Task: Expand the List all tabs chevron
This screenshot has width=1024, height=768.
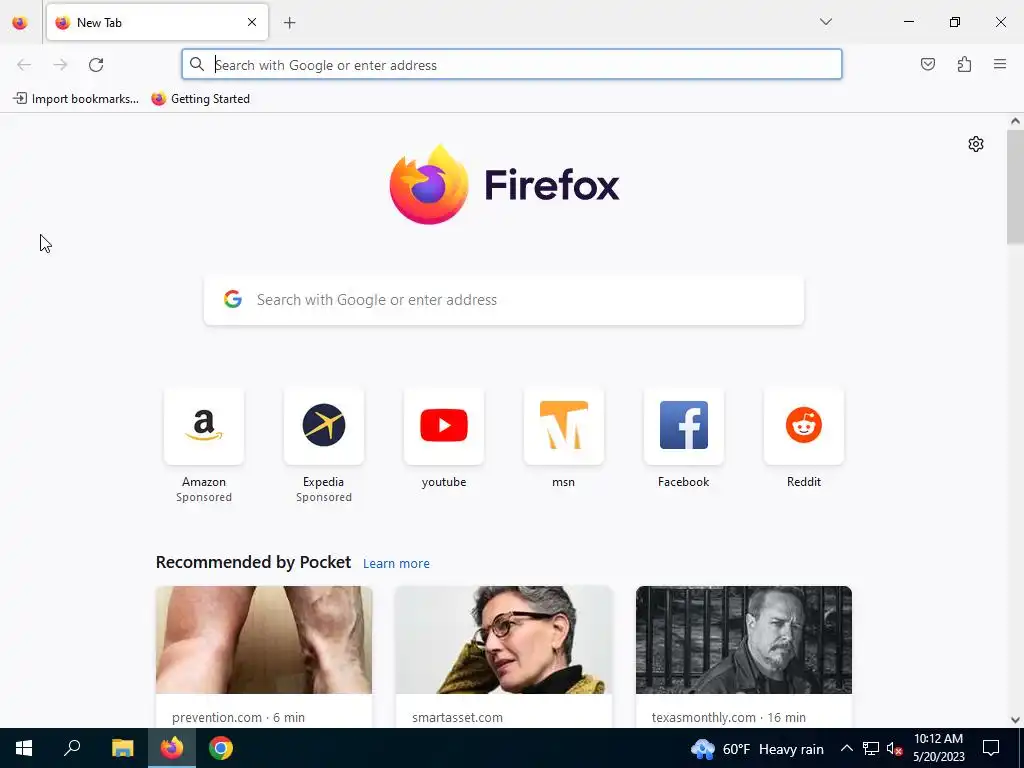Action: [825, 22]
